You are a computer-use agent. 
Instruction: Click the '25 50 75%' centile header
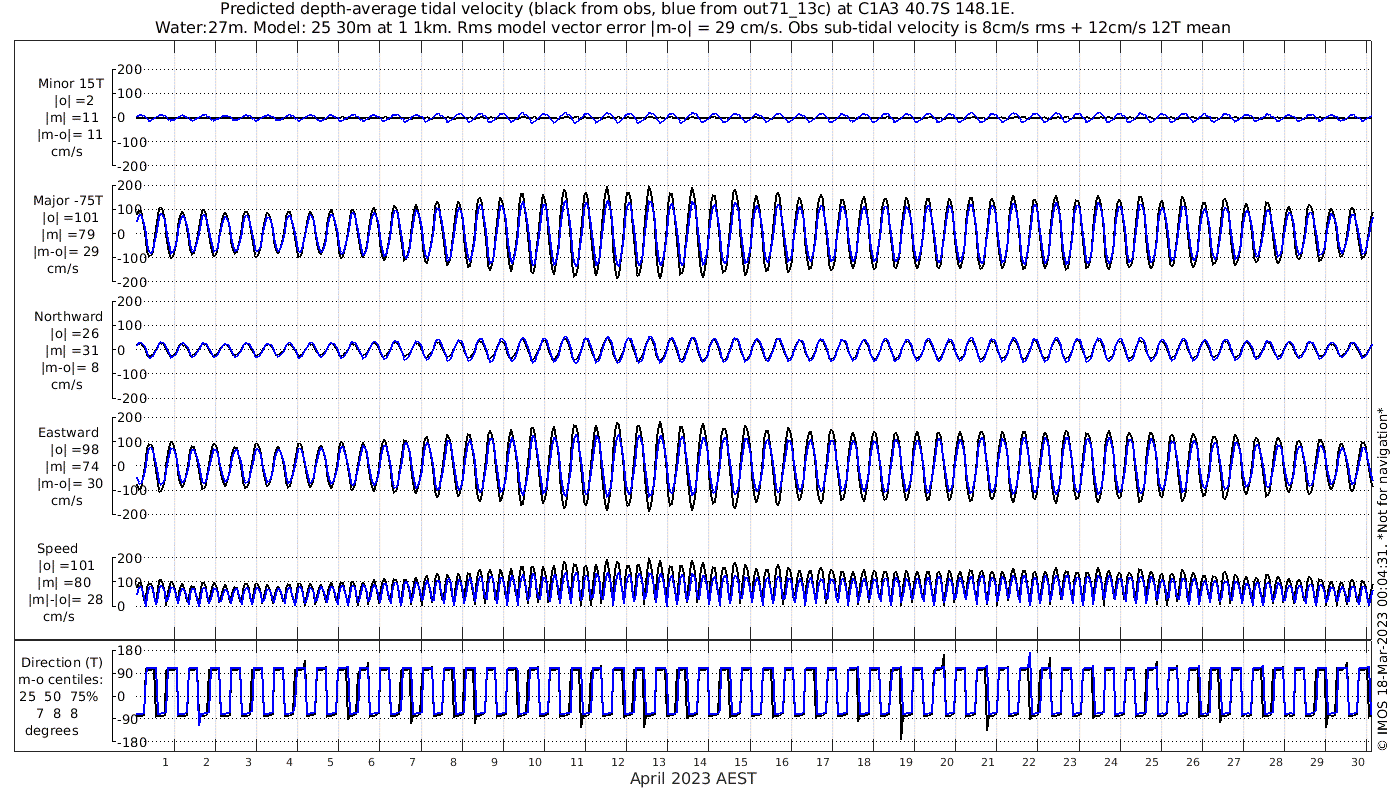(x=60, y=697)
